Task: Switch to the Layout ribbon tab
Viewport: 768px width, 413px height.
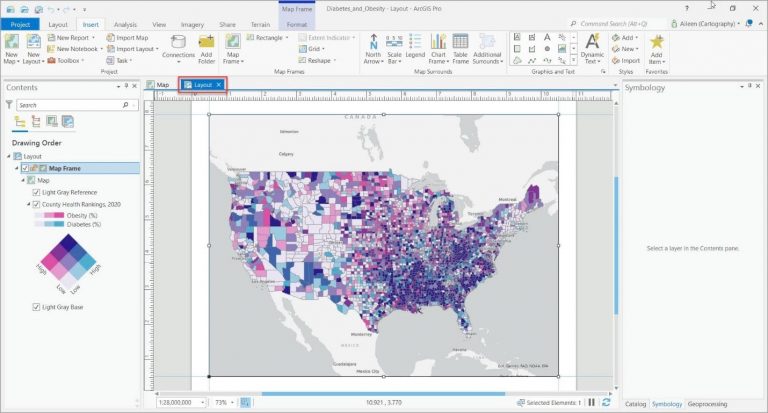Action: pos(58,24)
